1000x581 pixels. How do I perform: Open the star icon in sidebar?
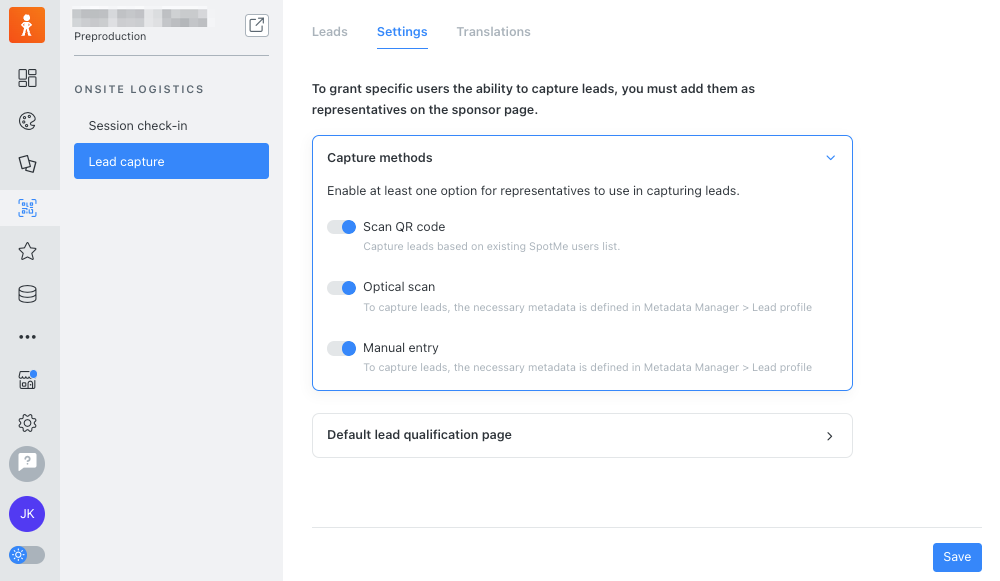pos(27,251)
